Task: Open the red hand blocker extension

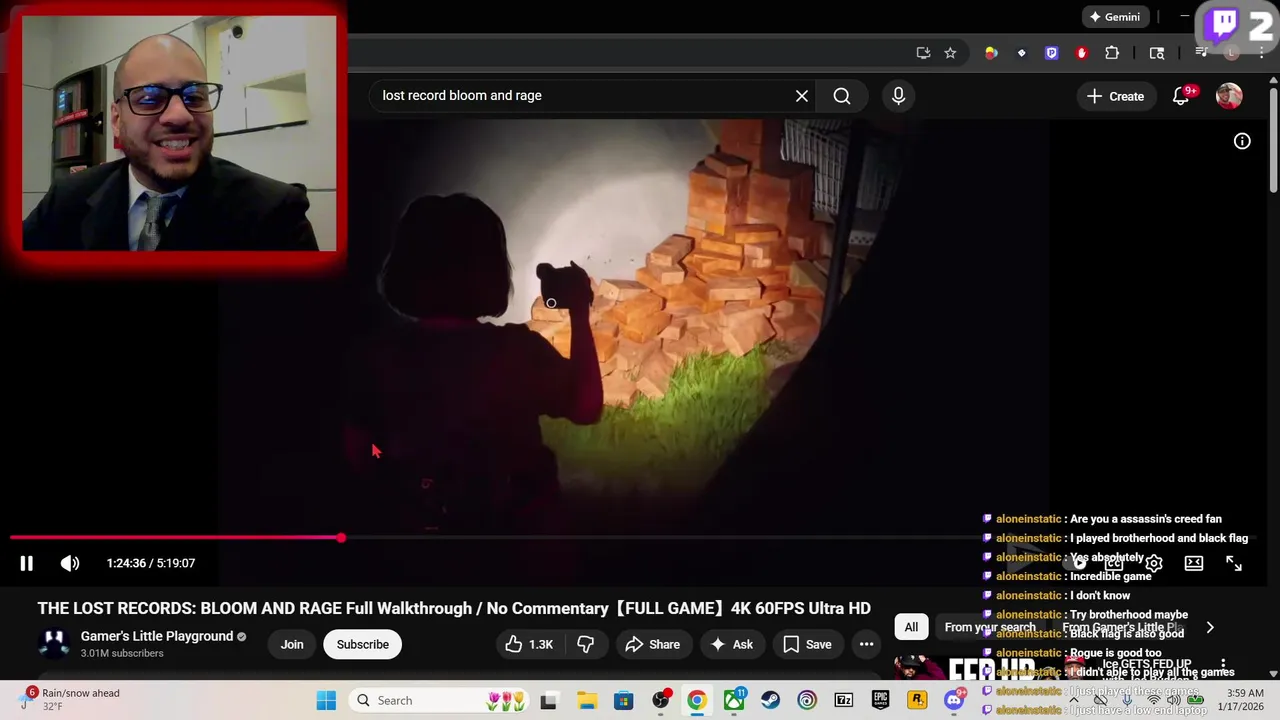Action: [1081, 53]
